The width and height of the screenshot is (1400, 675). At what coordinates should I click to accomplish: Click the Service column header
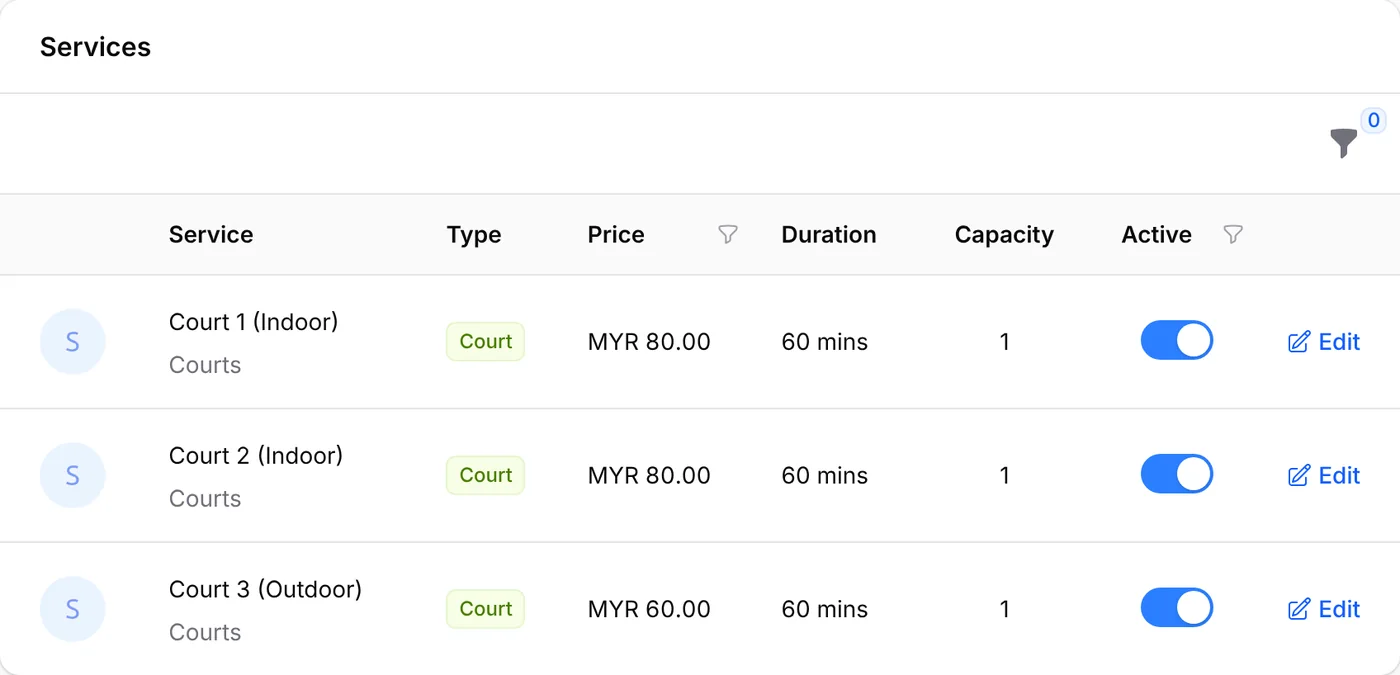211,235
